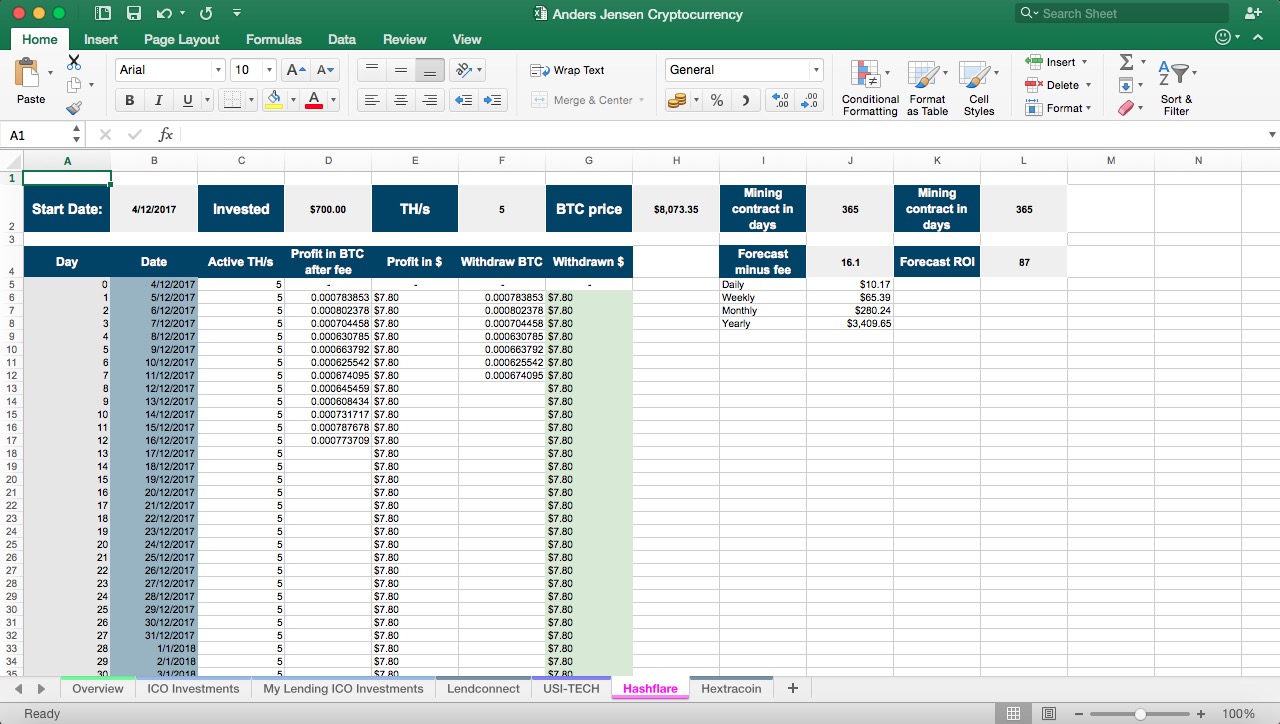This screenshot has width=1280, height=724.
Task: Open the Overview sheet tab
Action: 98,688
